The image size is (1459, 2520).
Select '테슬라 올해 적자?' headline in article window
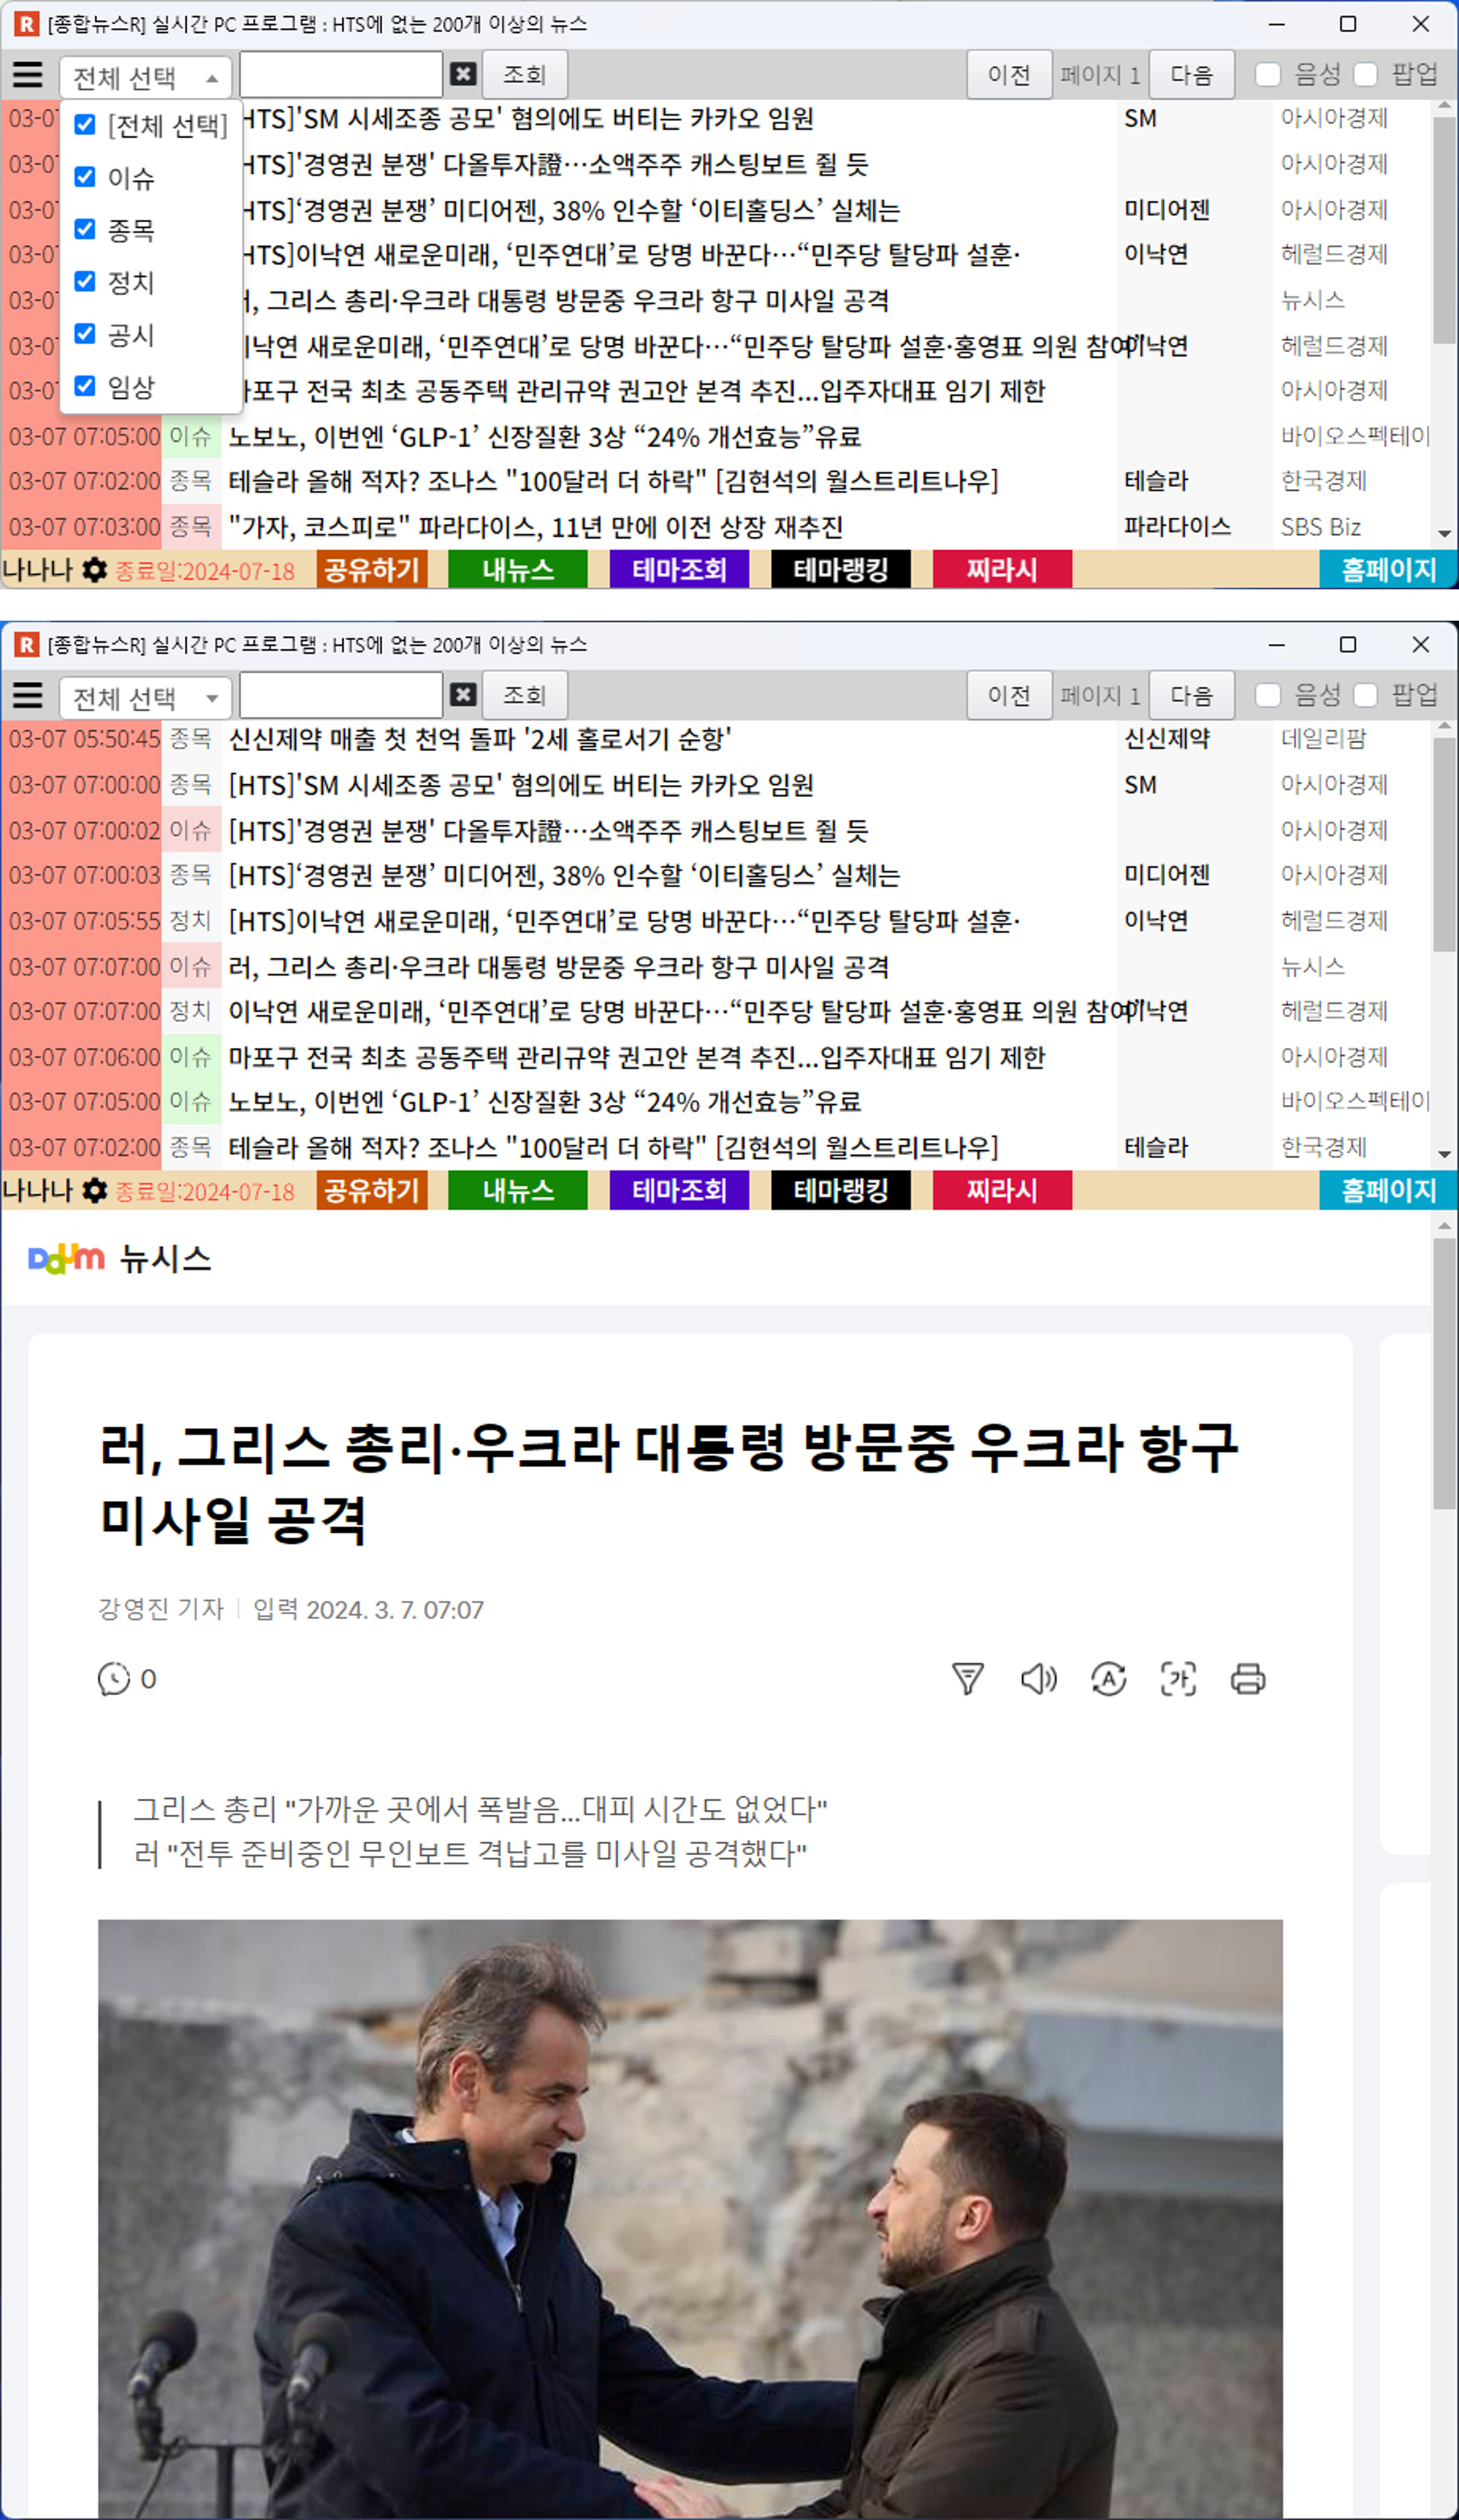(613, 1147)
